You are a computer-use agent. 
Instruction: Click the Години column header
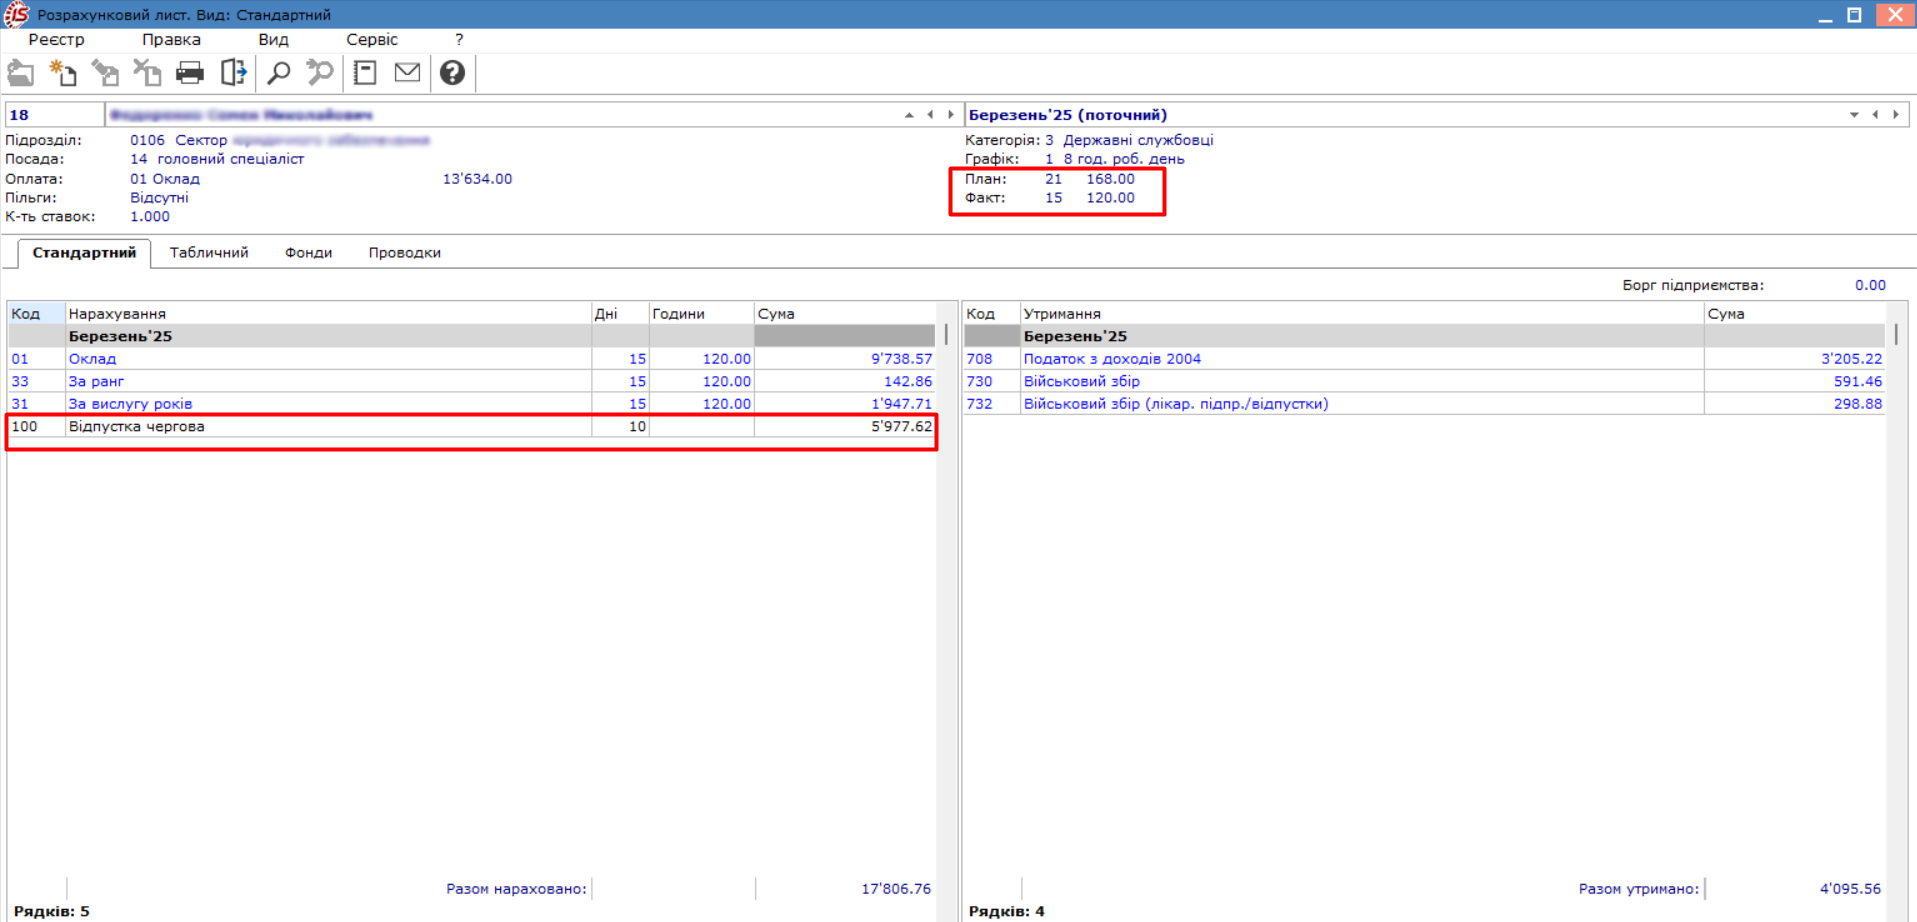(x=702, y=314)
